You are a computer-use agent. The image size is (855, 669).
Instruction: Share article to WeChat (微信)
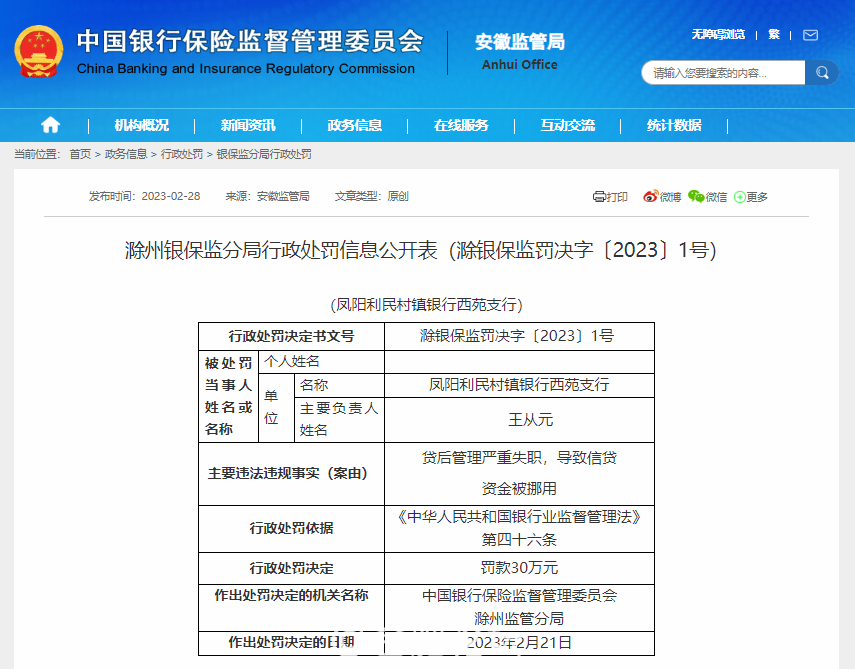[x=707, y=197]
